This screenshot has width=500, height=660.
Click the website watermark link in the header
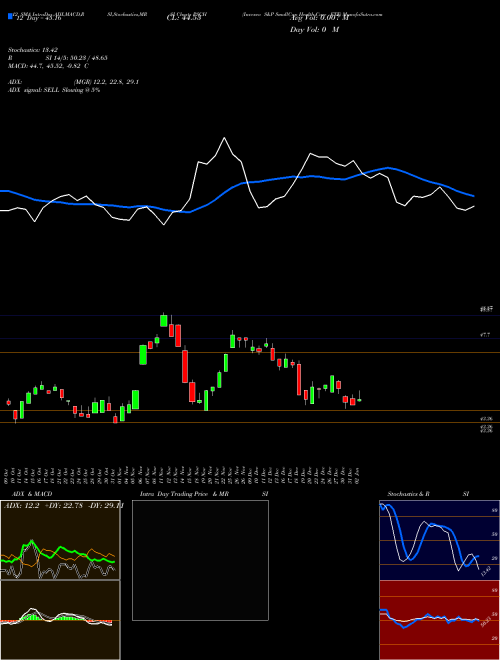[x=363, y=14]
